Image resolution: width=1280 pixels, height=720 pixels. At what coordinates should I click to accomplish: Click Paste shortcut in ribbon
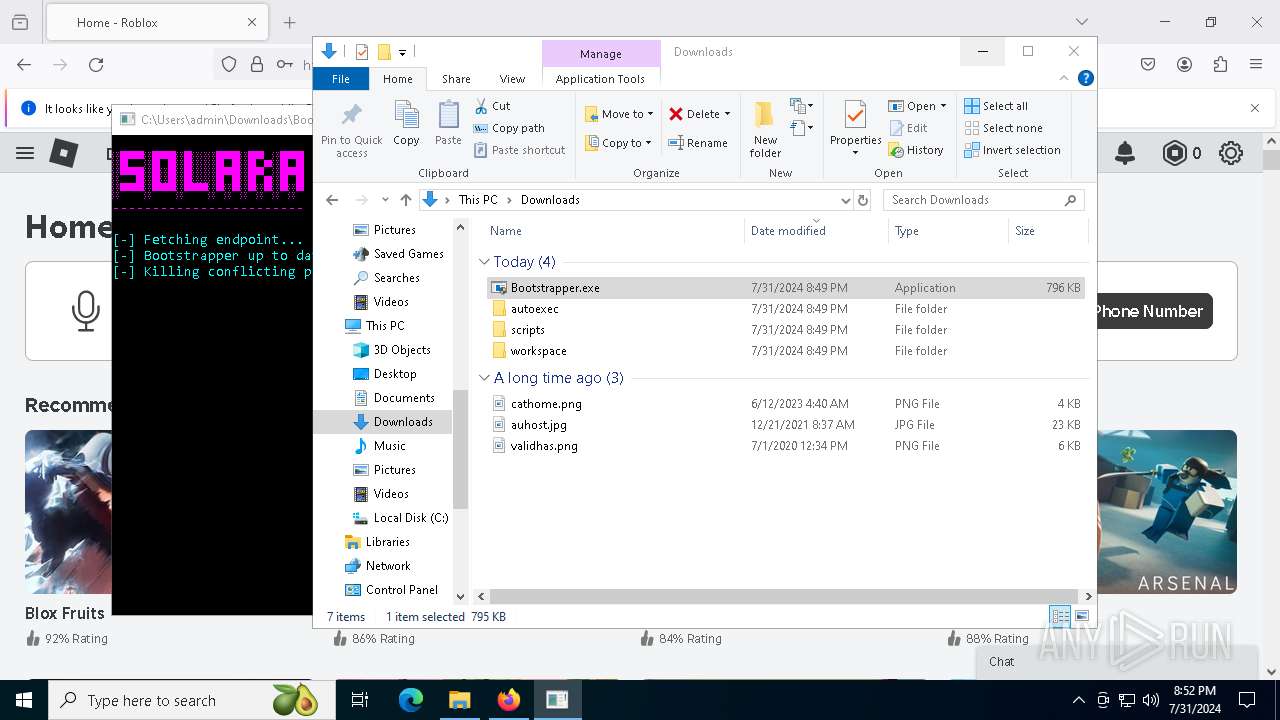pyautogui.click(x=519, y=150)
